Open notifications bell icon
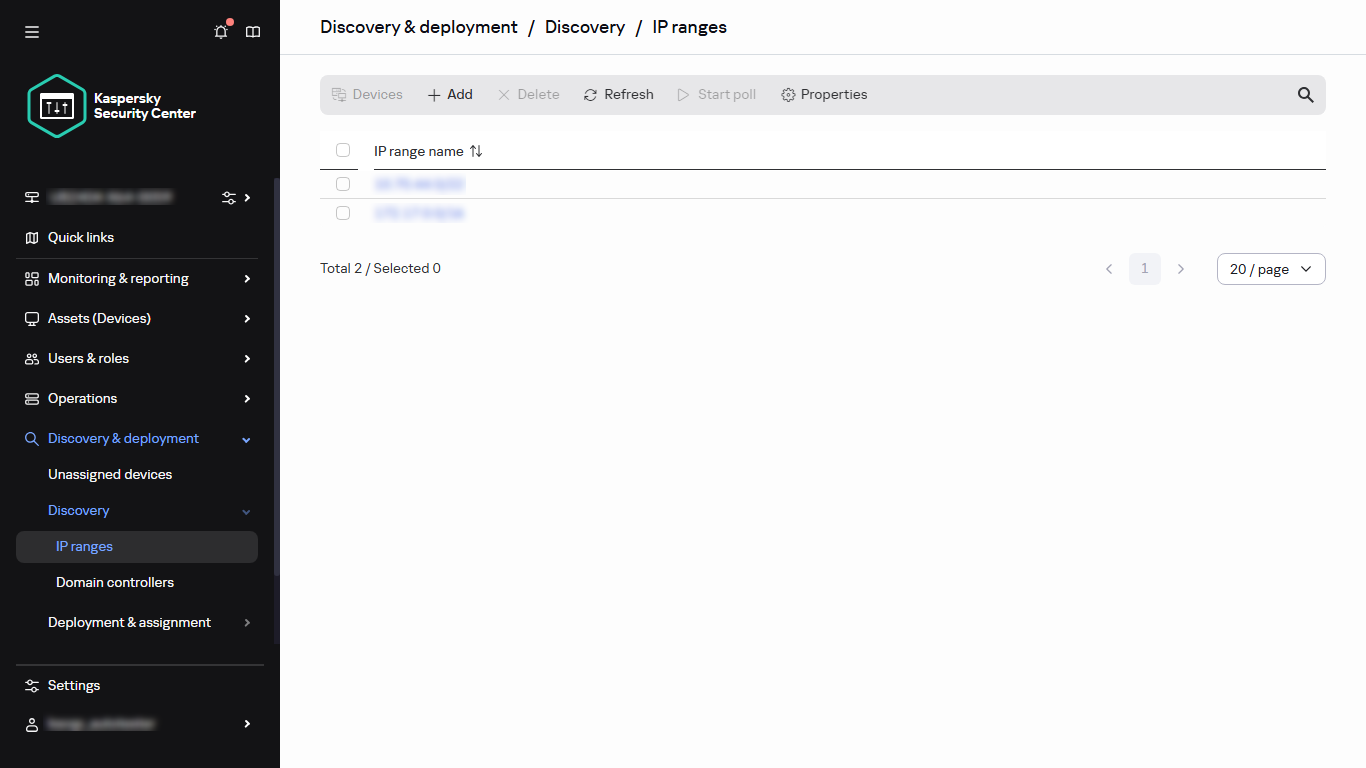This screenshot has width=1366, height=768. pos(221,32)
